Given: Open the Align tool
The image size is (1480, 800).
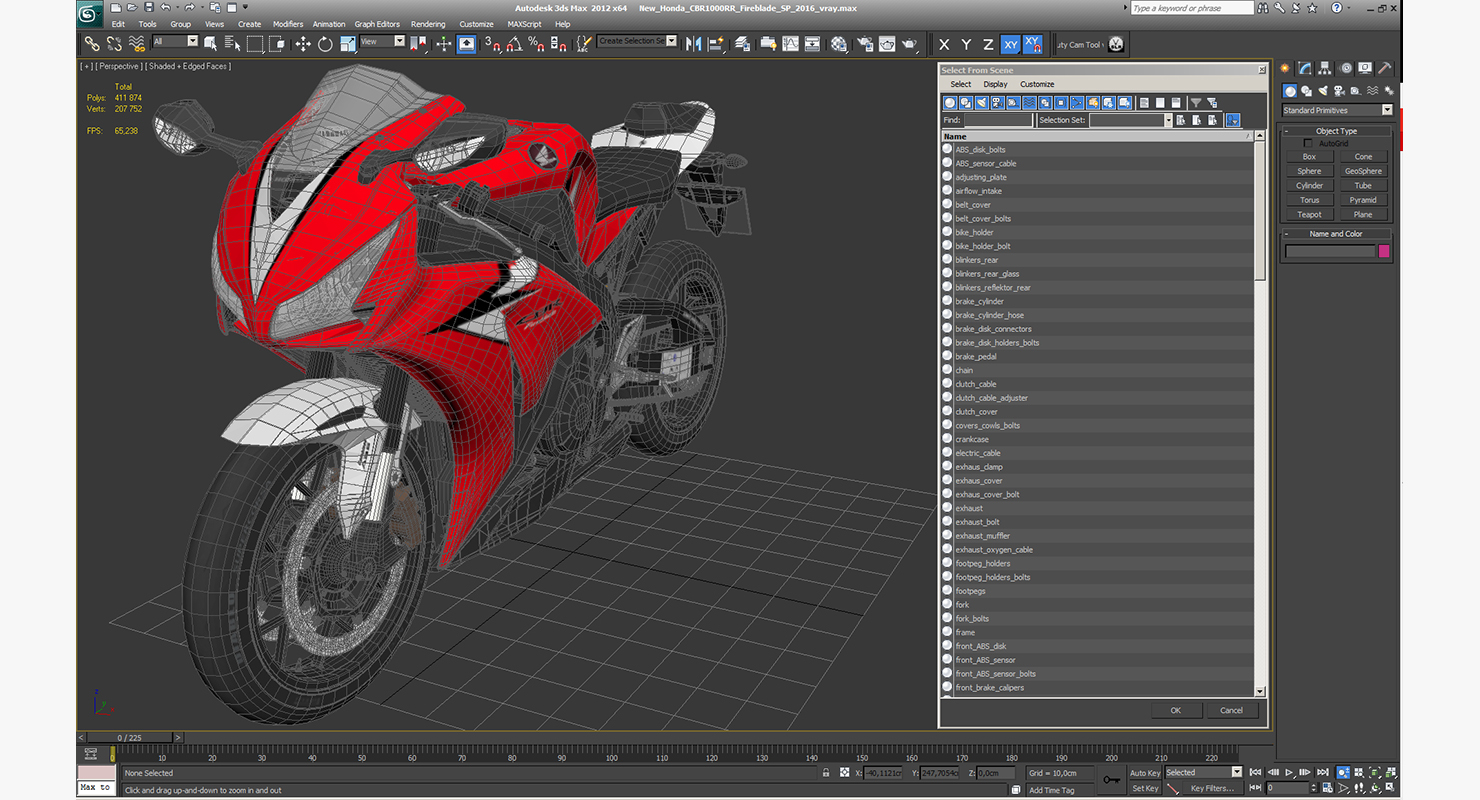Looking at the screenshot, I should [x=715, y=44].
